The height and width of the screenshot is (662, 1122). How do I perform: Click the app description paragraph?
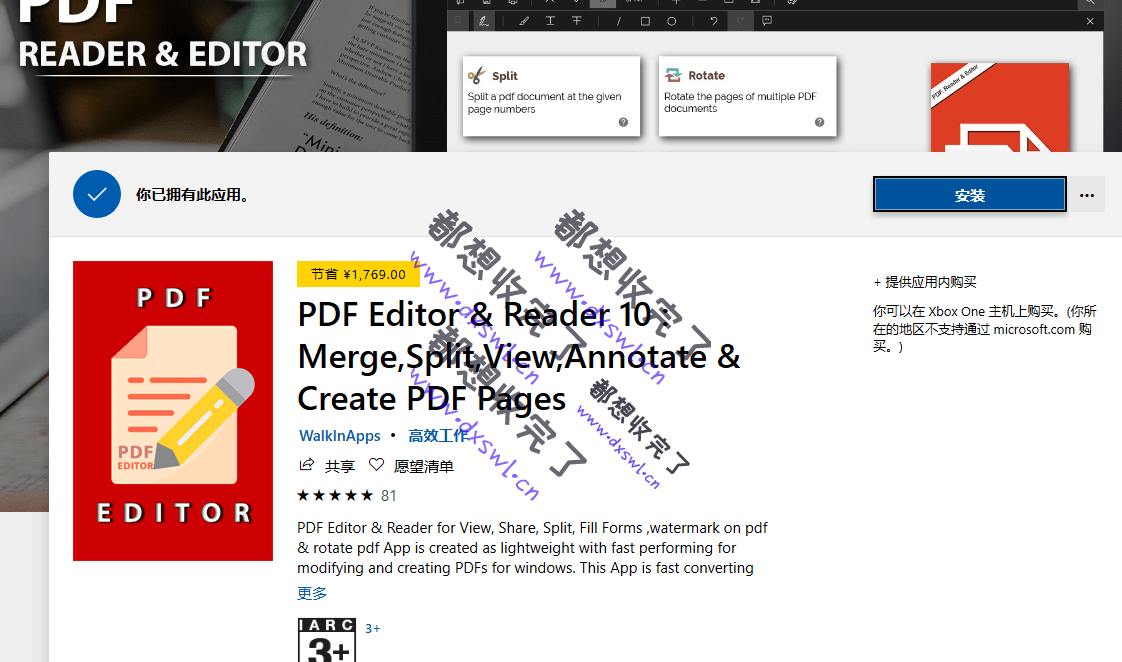(532, 547)
